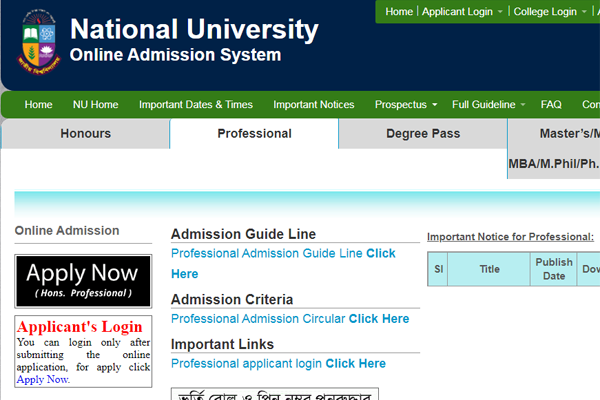The width and height of the screenshot is (600, 400).
Task: Click the Admission Criteria heading
Action: (232, 300)
